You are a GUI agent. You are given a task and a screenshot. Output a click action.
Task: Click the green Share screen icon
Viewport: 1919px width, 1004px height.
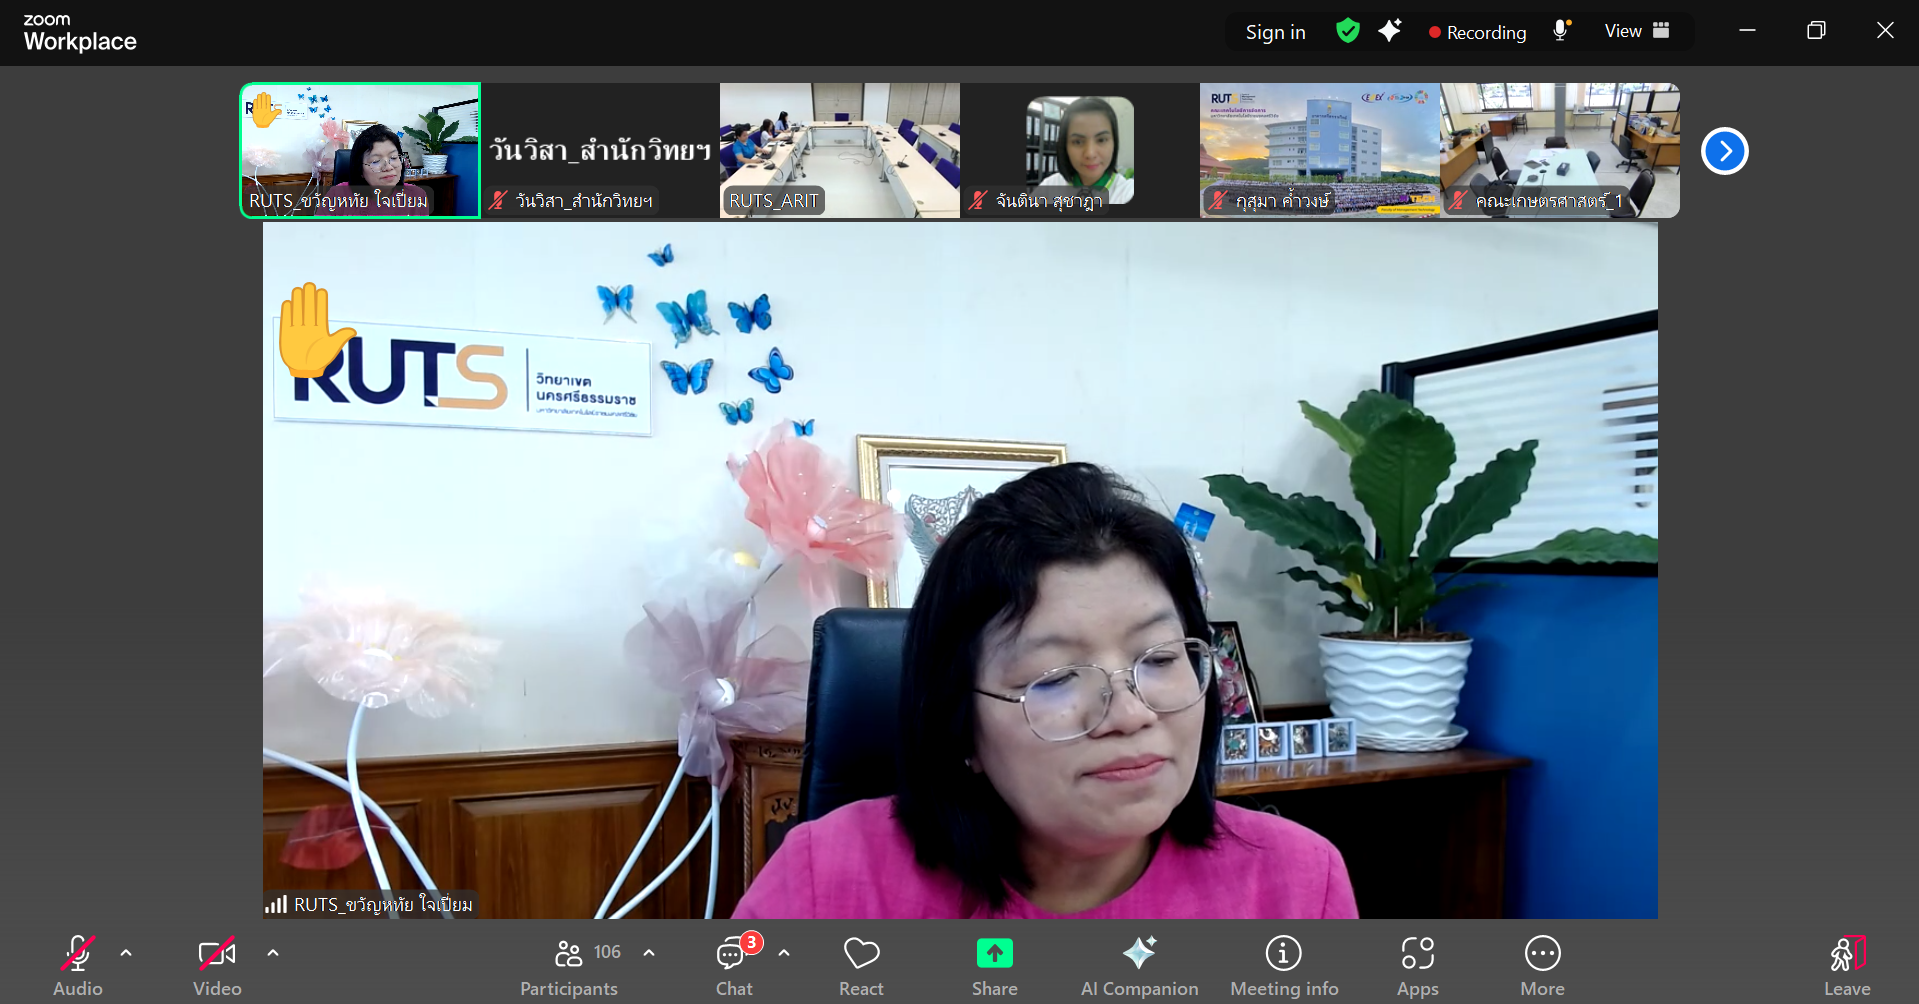coord(994,954)
